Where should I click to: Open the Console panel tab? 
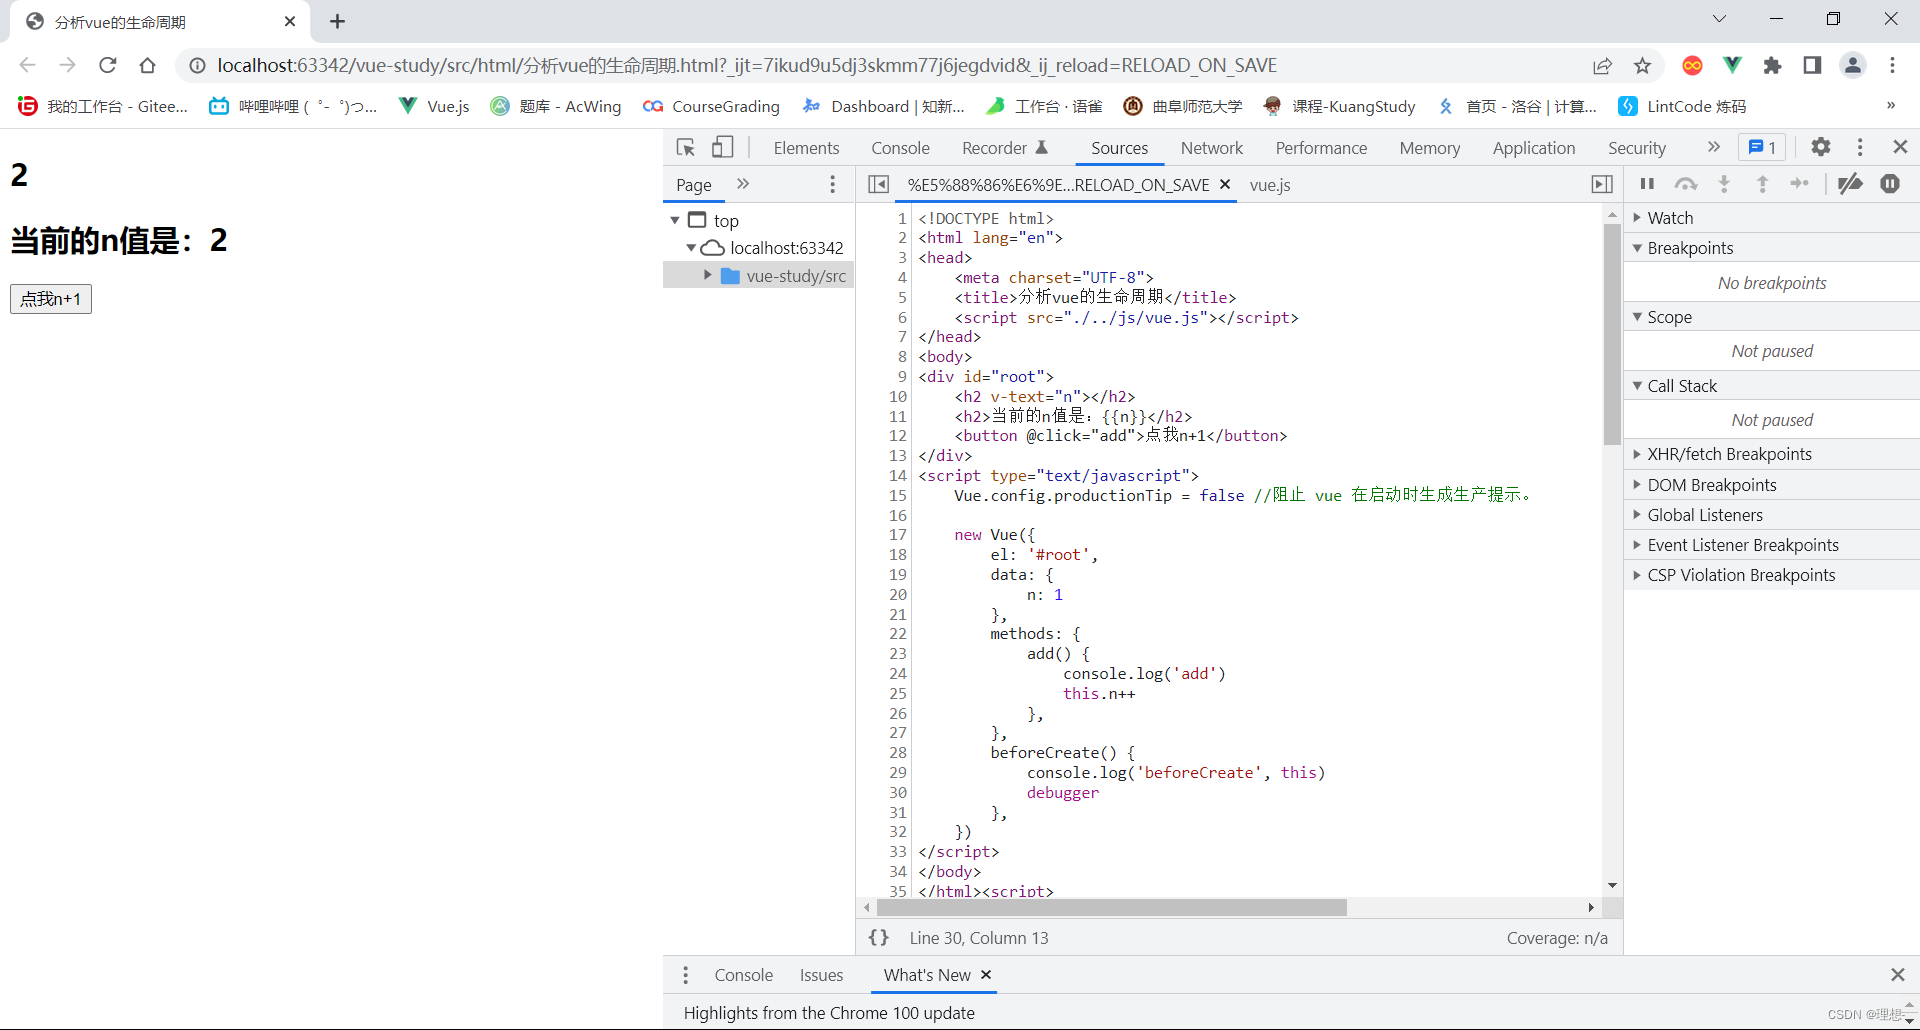[x=900, y=148]
